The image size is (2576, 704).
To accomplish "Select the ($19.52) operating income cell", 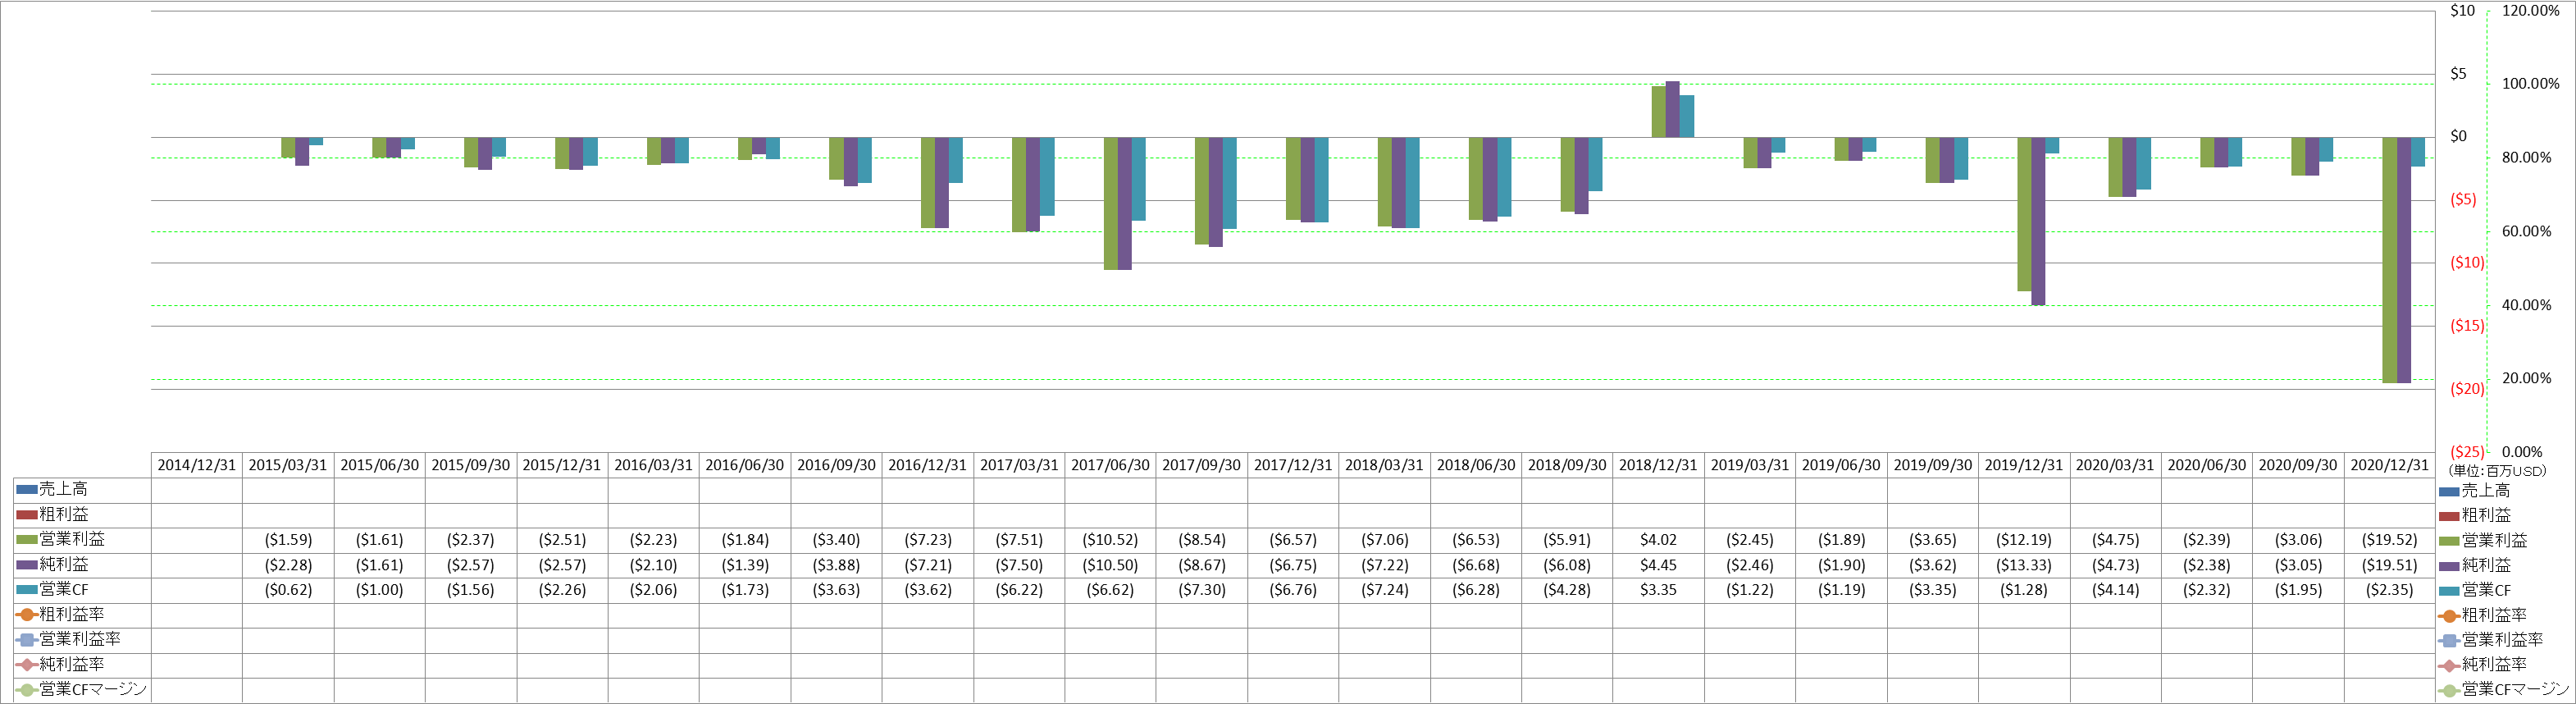I will (2390, 540).
